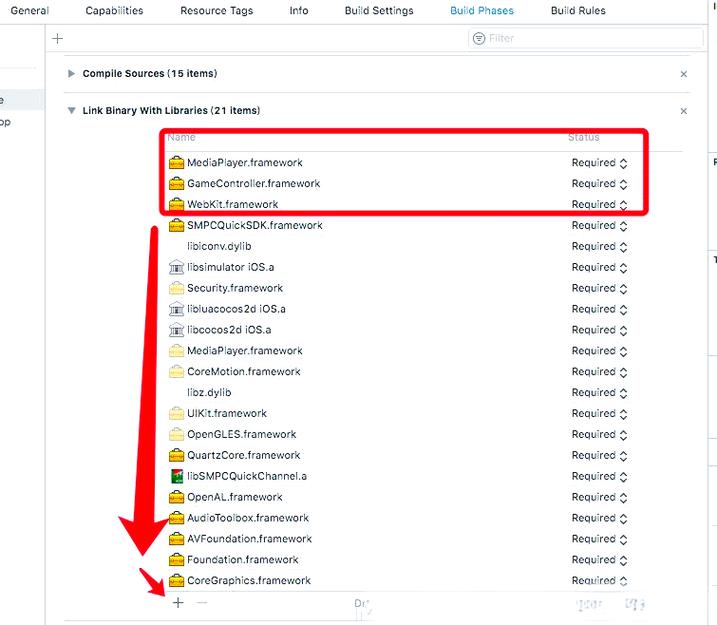Click the minus icon to remove library
Image resolution: width=717 pixels, height=625 pixels.
(x=202, y=603)
